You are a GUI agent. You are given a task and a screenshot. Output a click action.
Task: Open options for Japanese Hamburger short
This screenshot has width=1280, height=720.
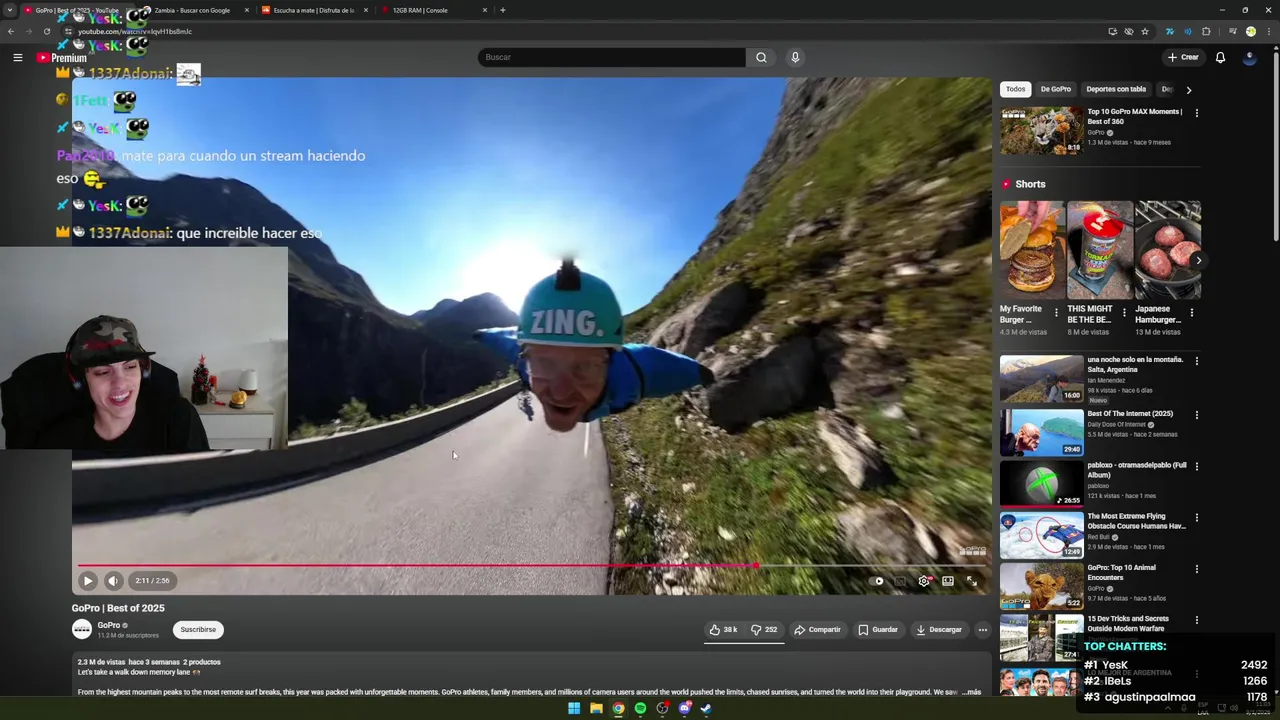coord(1191,312)
